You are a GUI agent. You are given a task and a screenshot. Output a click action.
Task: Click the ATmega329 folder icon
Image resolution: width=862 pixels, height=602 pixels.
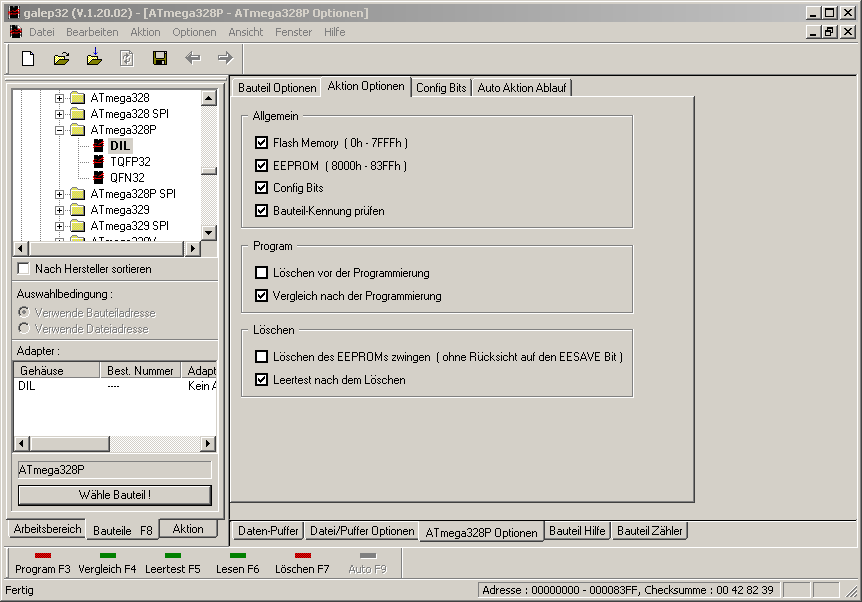click(78, 210)
